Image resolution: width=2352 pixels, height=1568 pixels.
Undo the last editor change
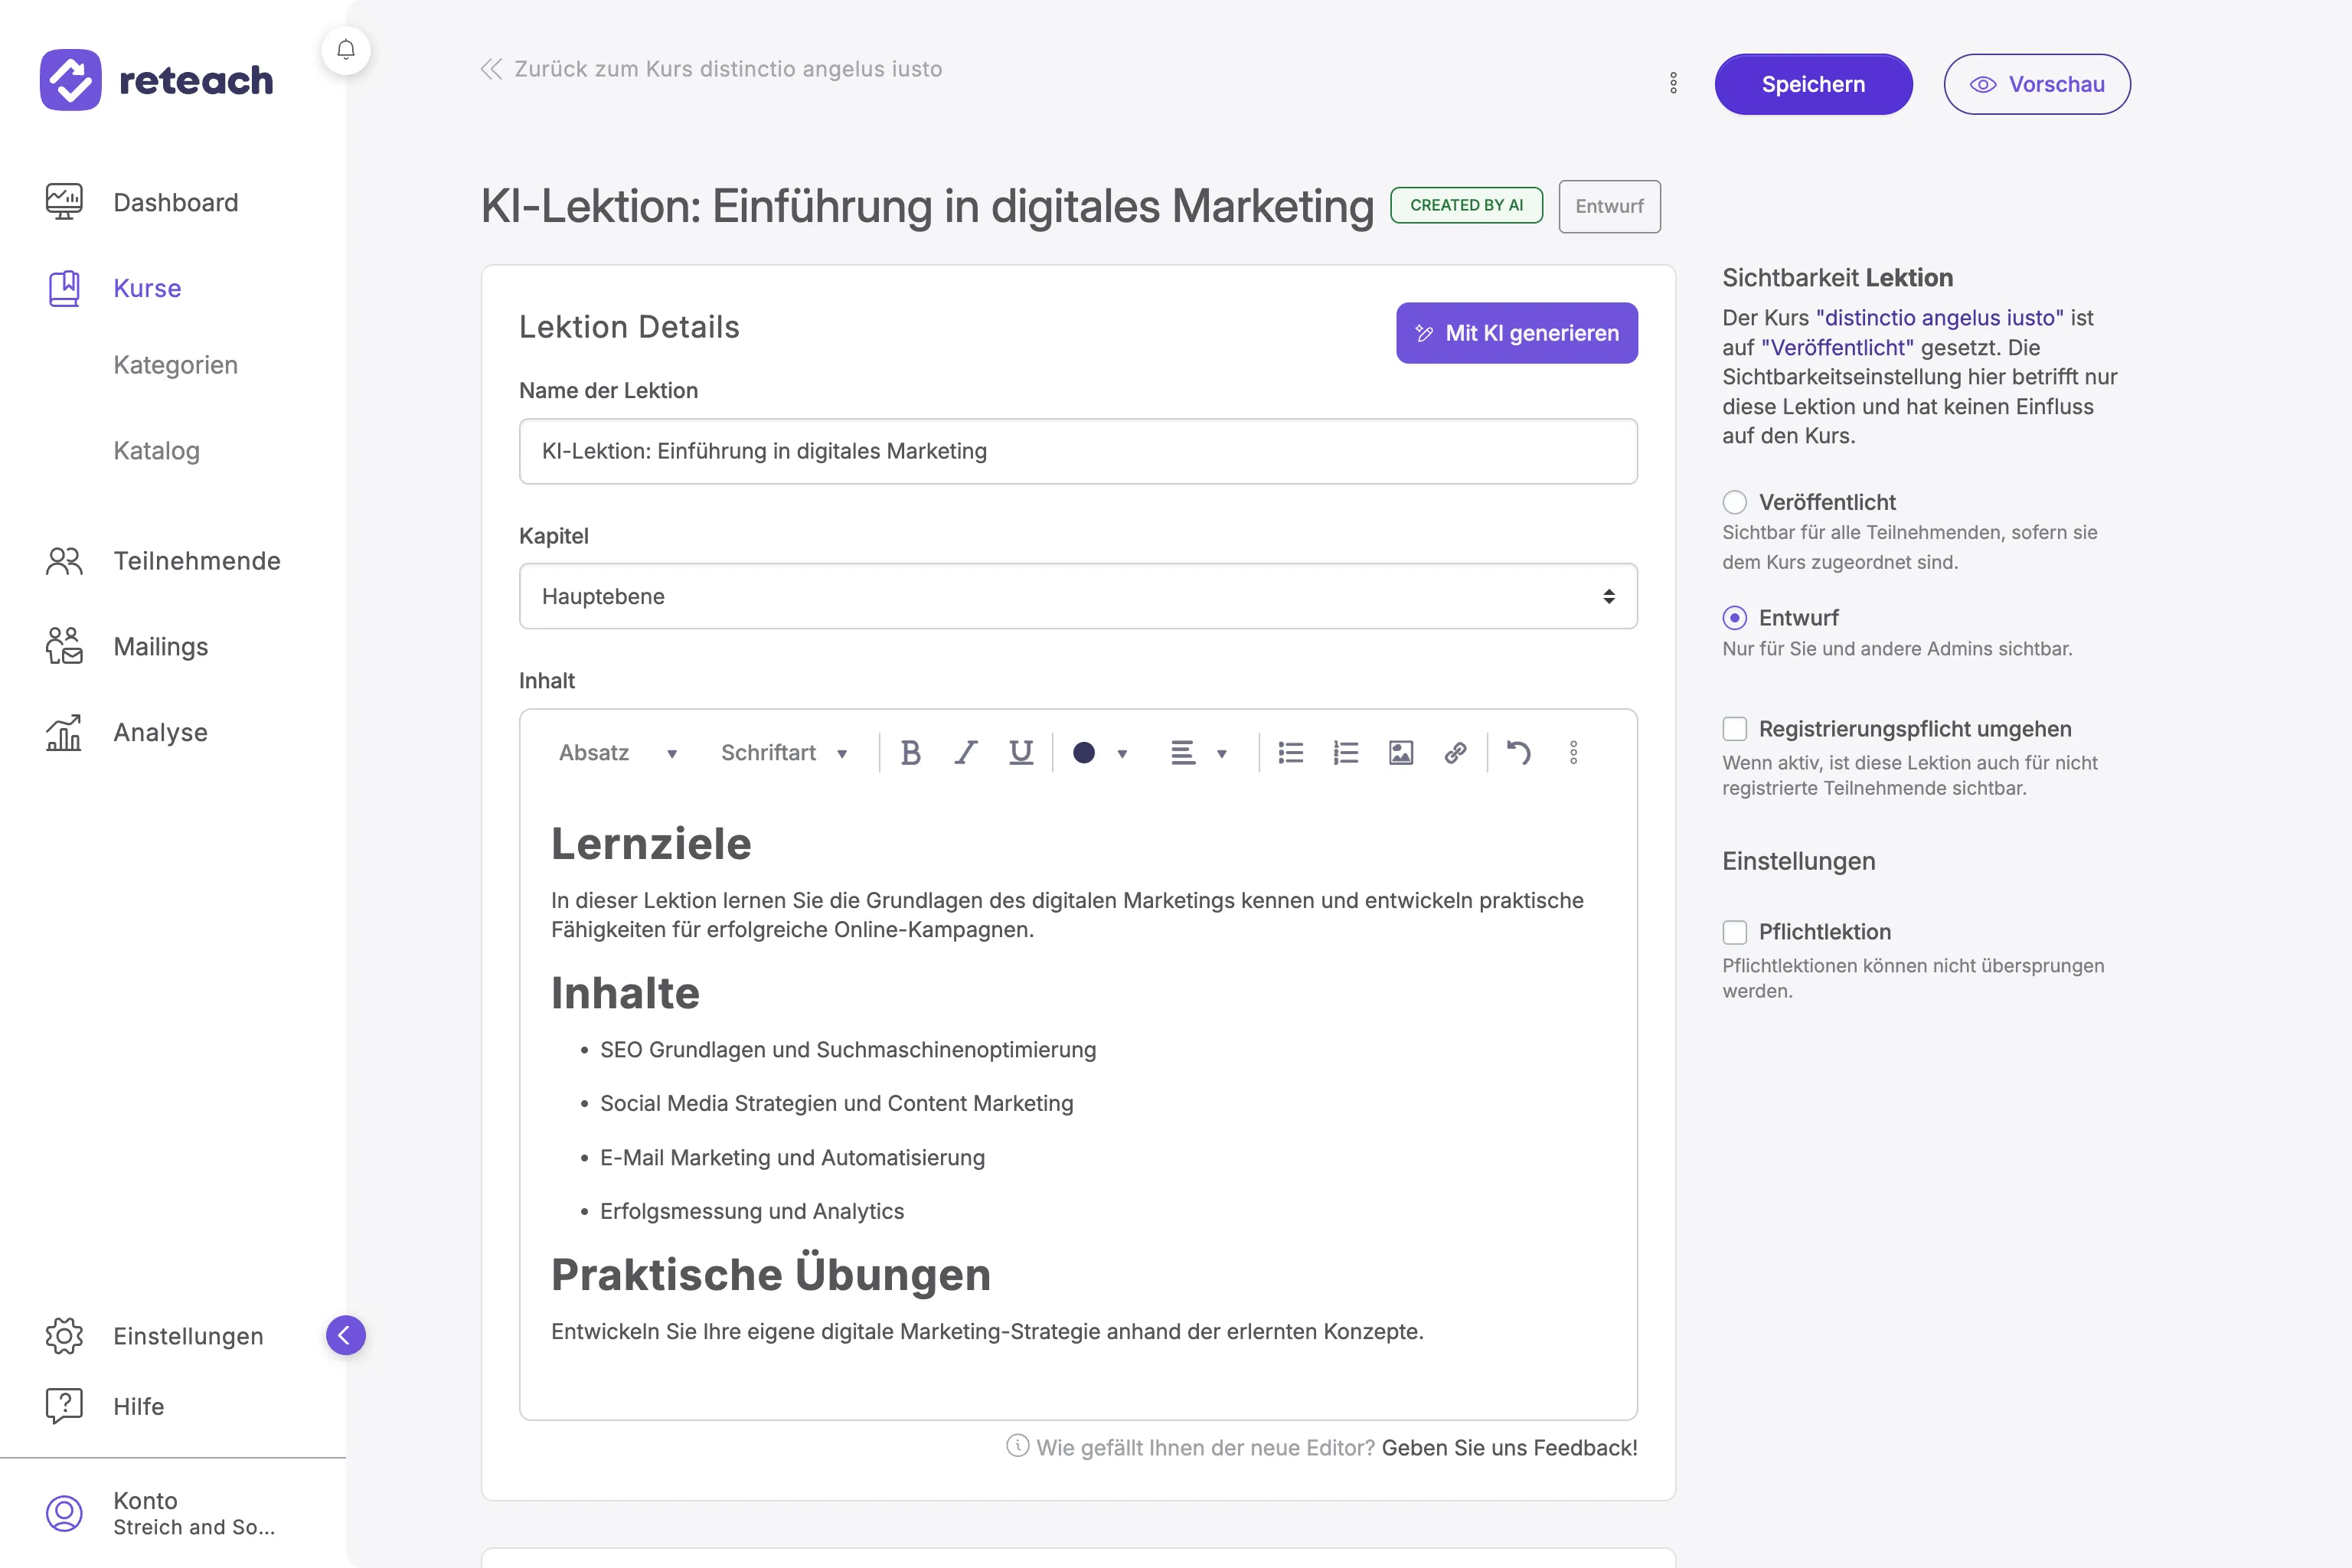(x=1518, y=753)
